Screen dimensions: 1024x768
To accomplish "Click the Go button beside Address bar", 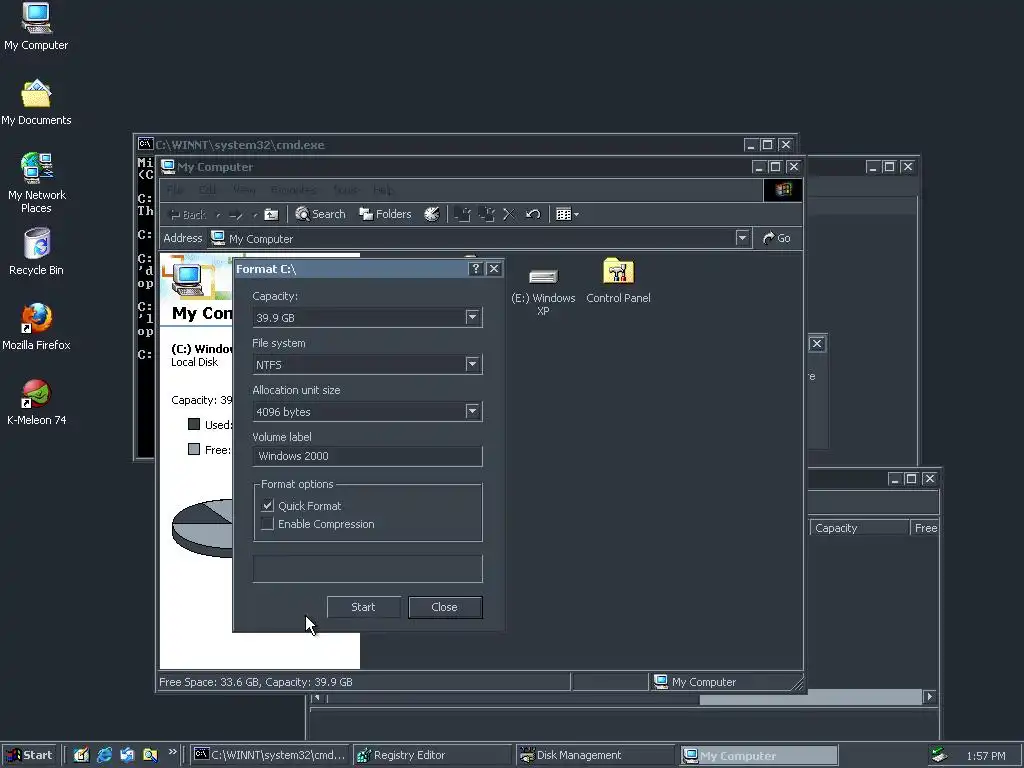I will pos(776,238).
